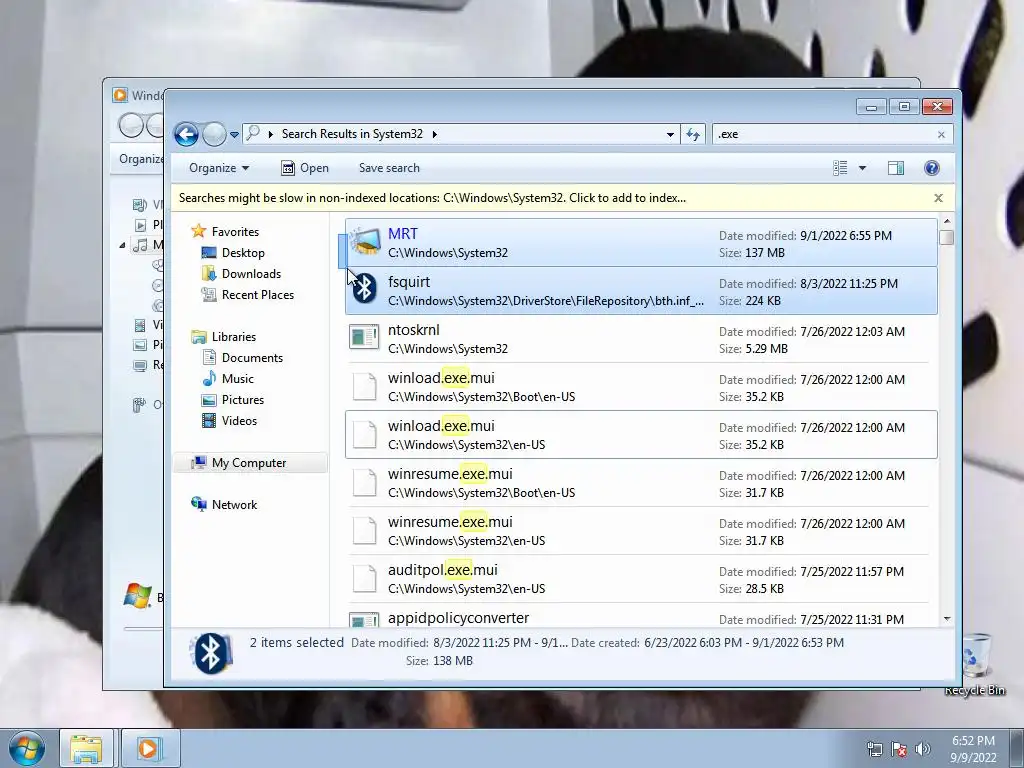Expand address bar previous locations dropdown

[670, 135]
